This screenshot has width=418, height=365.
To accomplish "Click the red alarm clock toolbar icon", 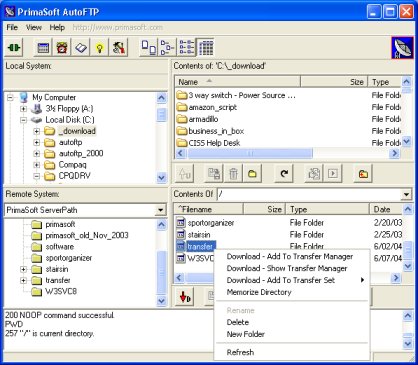I will 62,48.
